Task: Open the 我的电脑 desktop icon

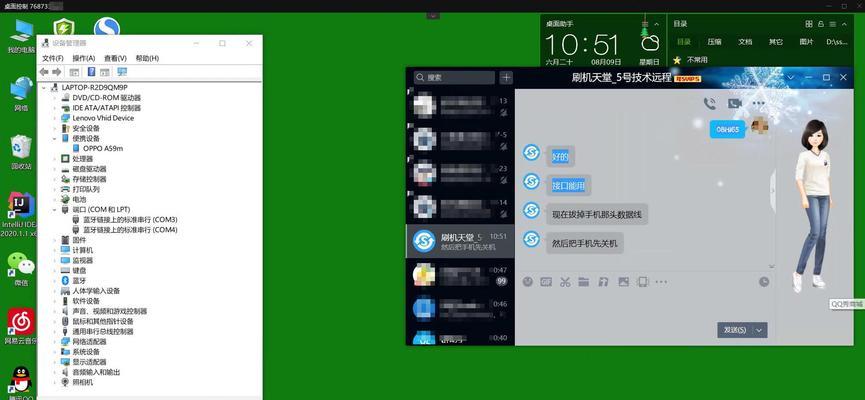Action: pyautogui.click(x=21, y=36)
